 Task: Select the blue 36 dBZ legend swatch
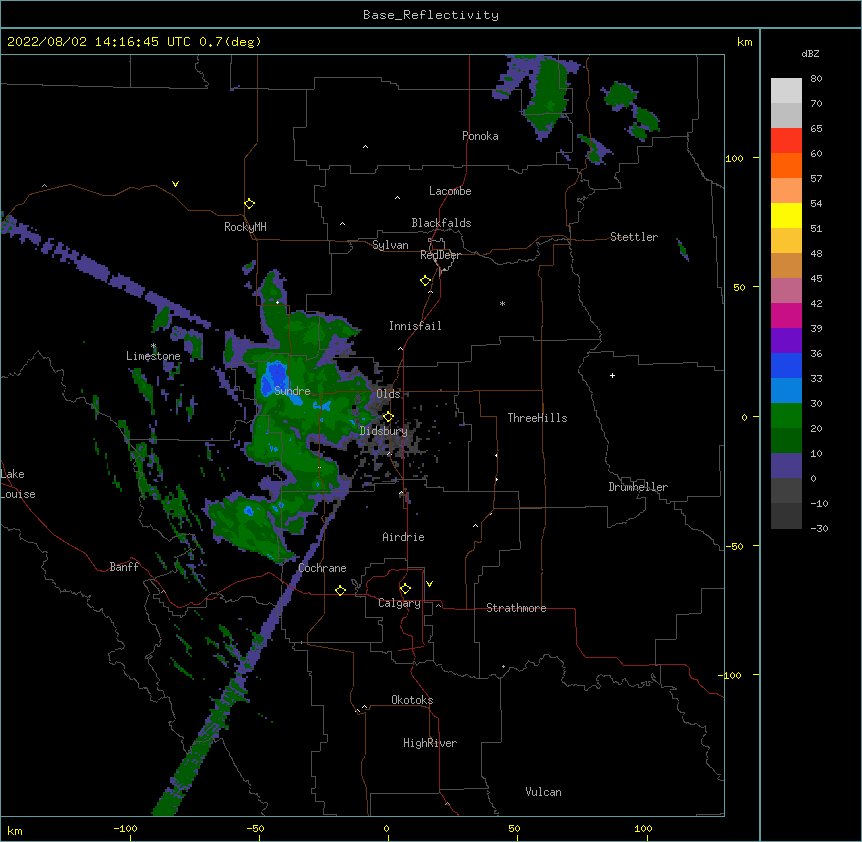pos(786,365)
